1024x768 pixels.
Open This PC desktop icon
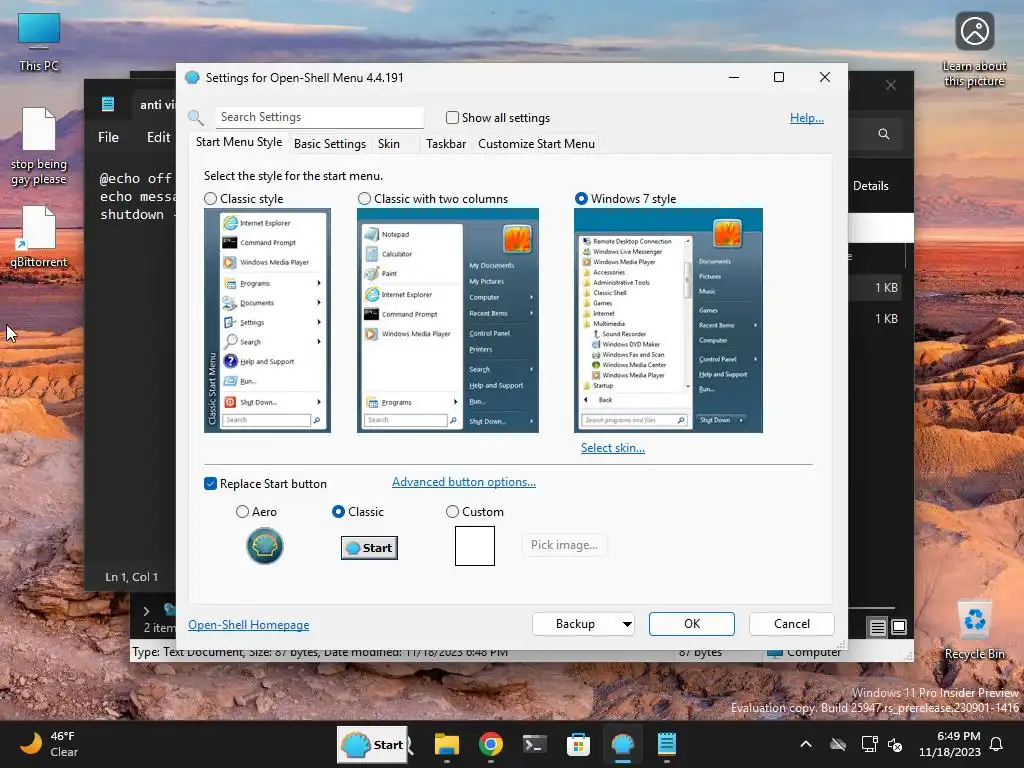(x=39, y=43)
